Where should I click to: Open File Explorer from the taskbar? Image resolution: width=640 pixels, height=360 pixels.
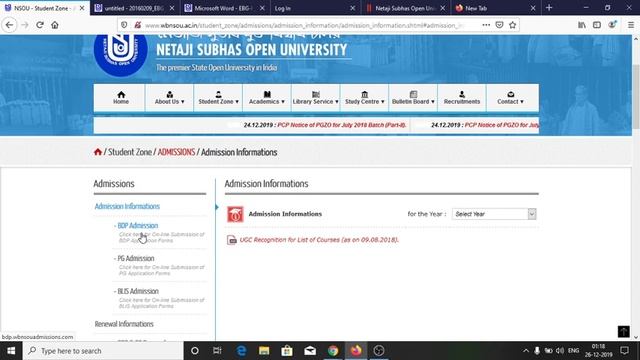click(264, 351)
